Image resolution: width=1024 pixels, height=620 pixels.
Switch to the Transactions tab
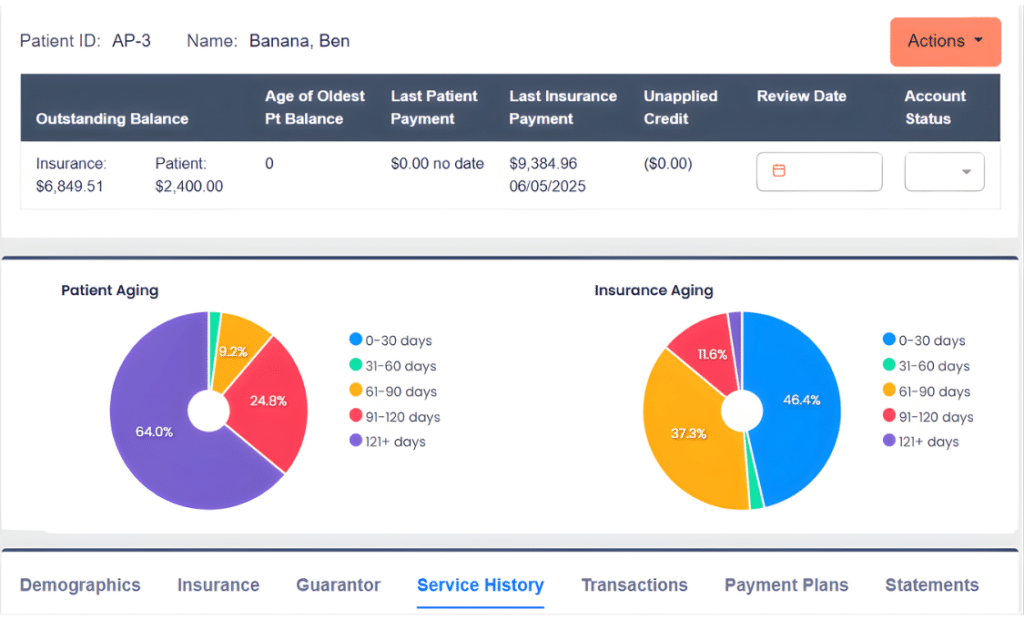click(x=634, y=585)
